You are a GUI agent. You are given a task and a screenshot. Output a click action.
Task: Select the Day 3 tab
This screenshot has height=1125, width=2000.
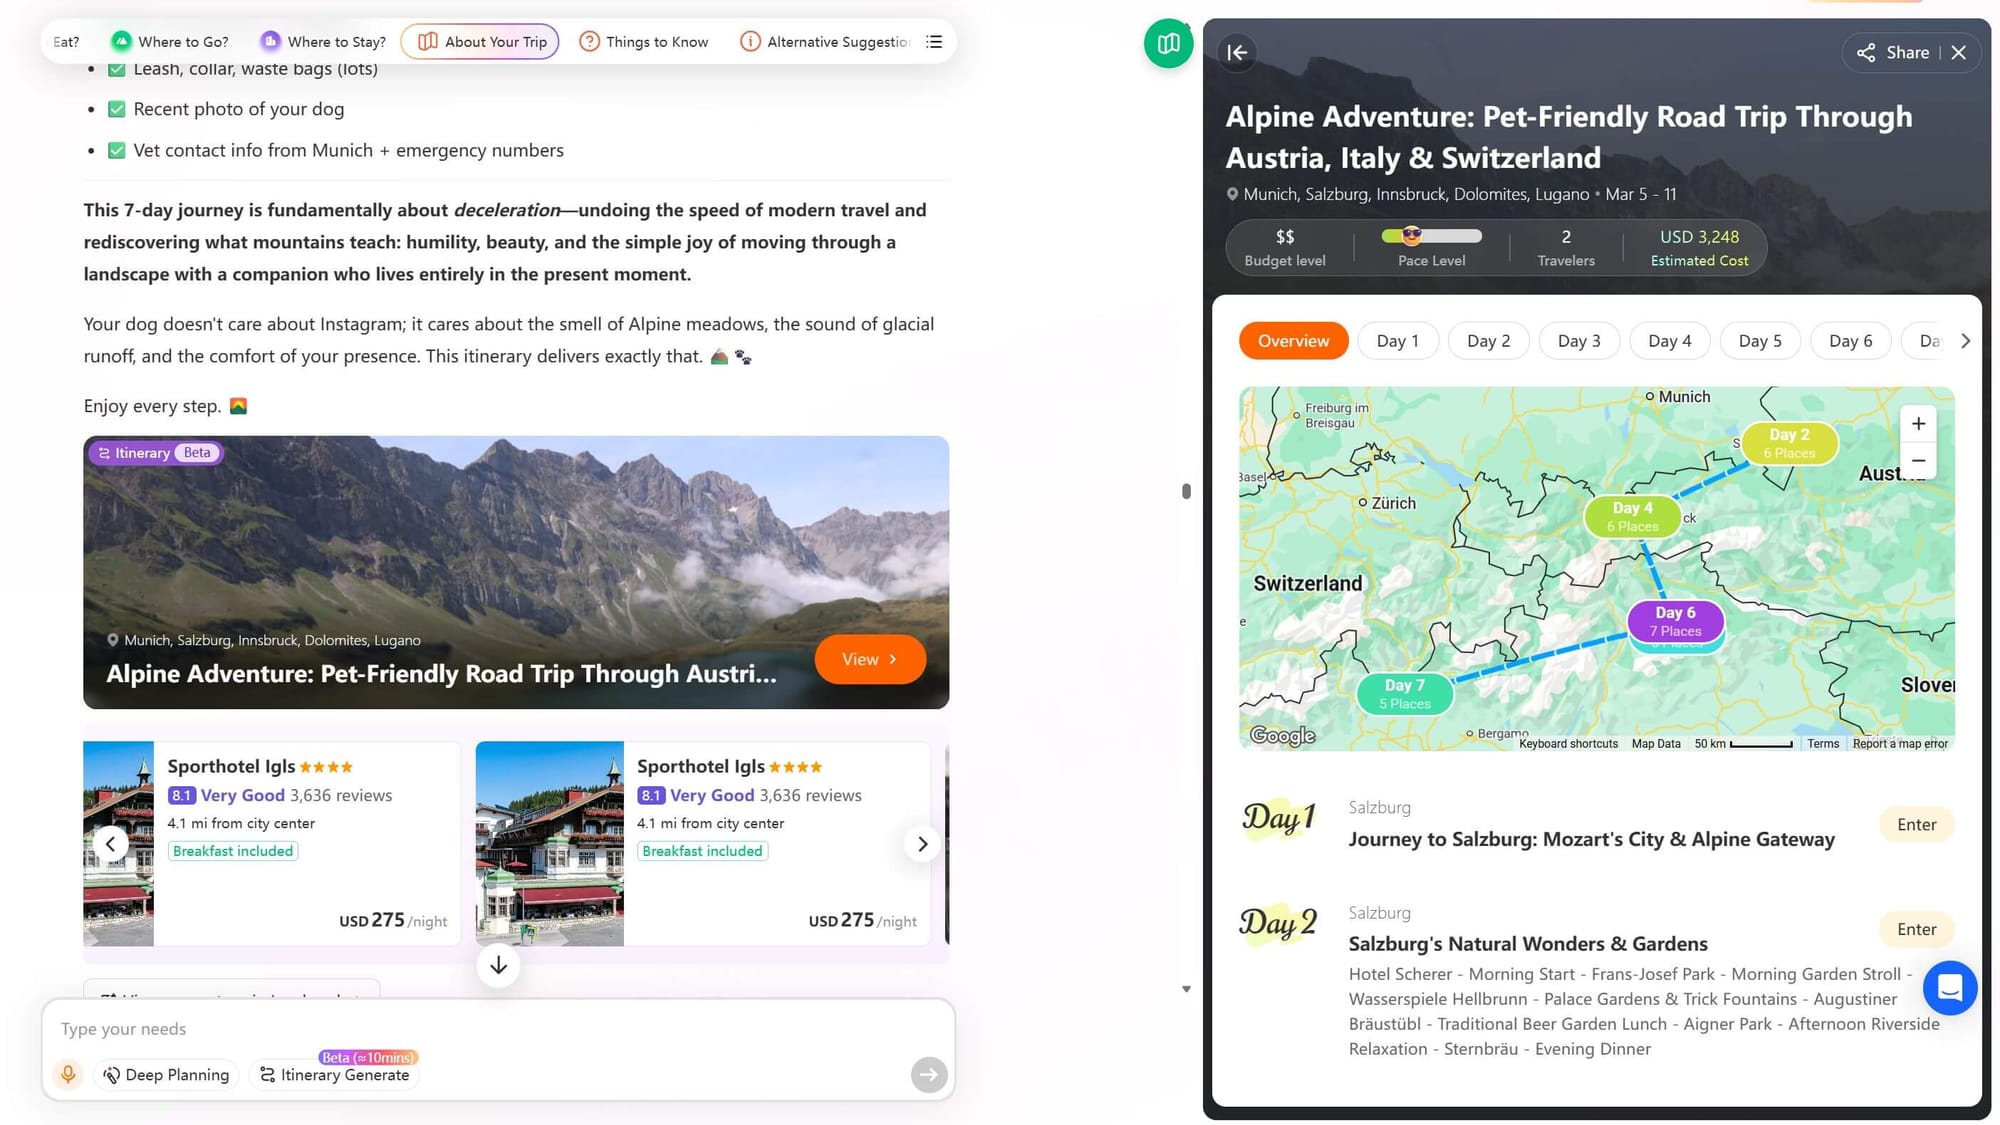tap(1578, 341)
